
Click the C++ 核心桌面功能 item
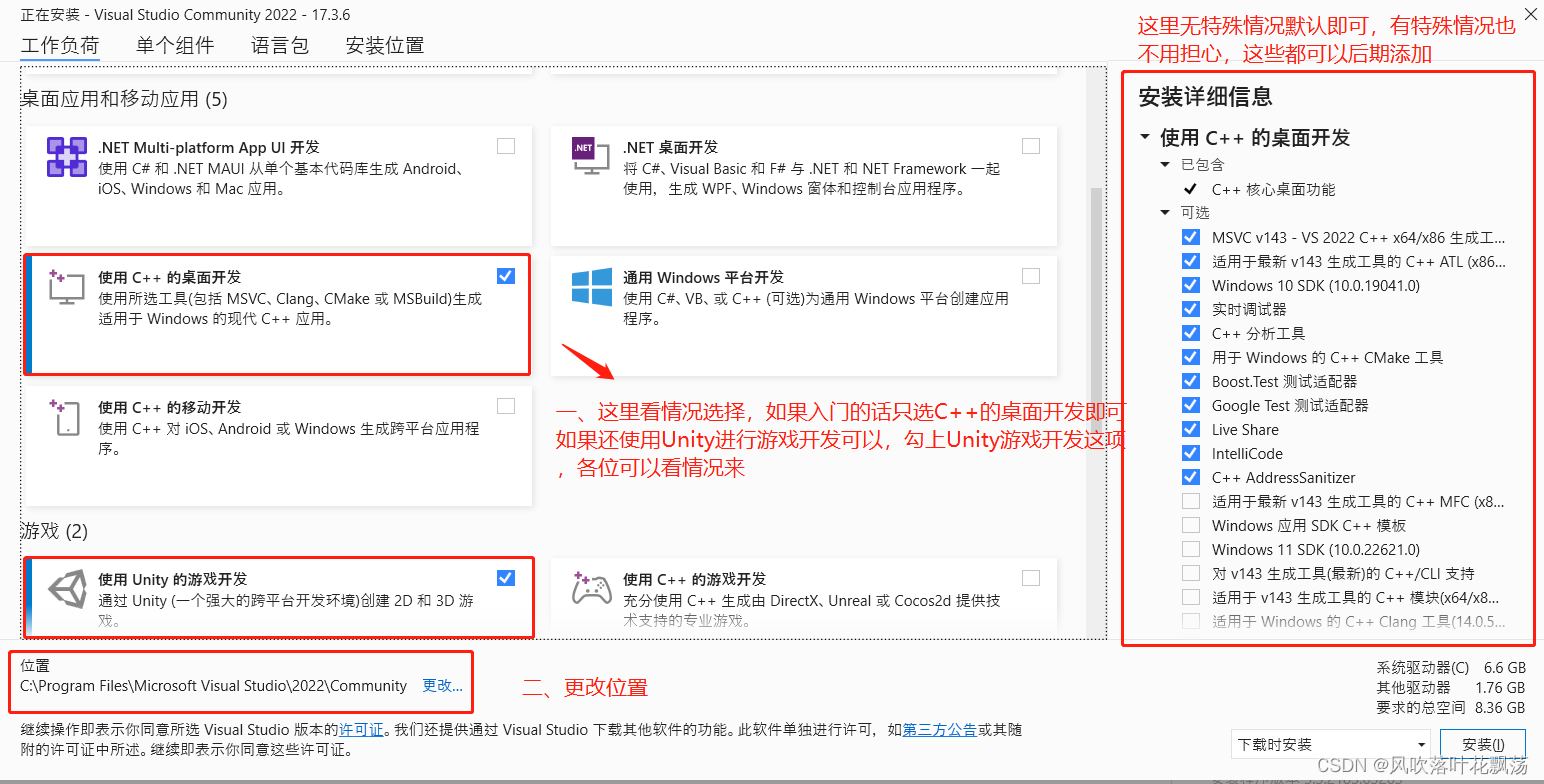point(1273,189)
